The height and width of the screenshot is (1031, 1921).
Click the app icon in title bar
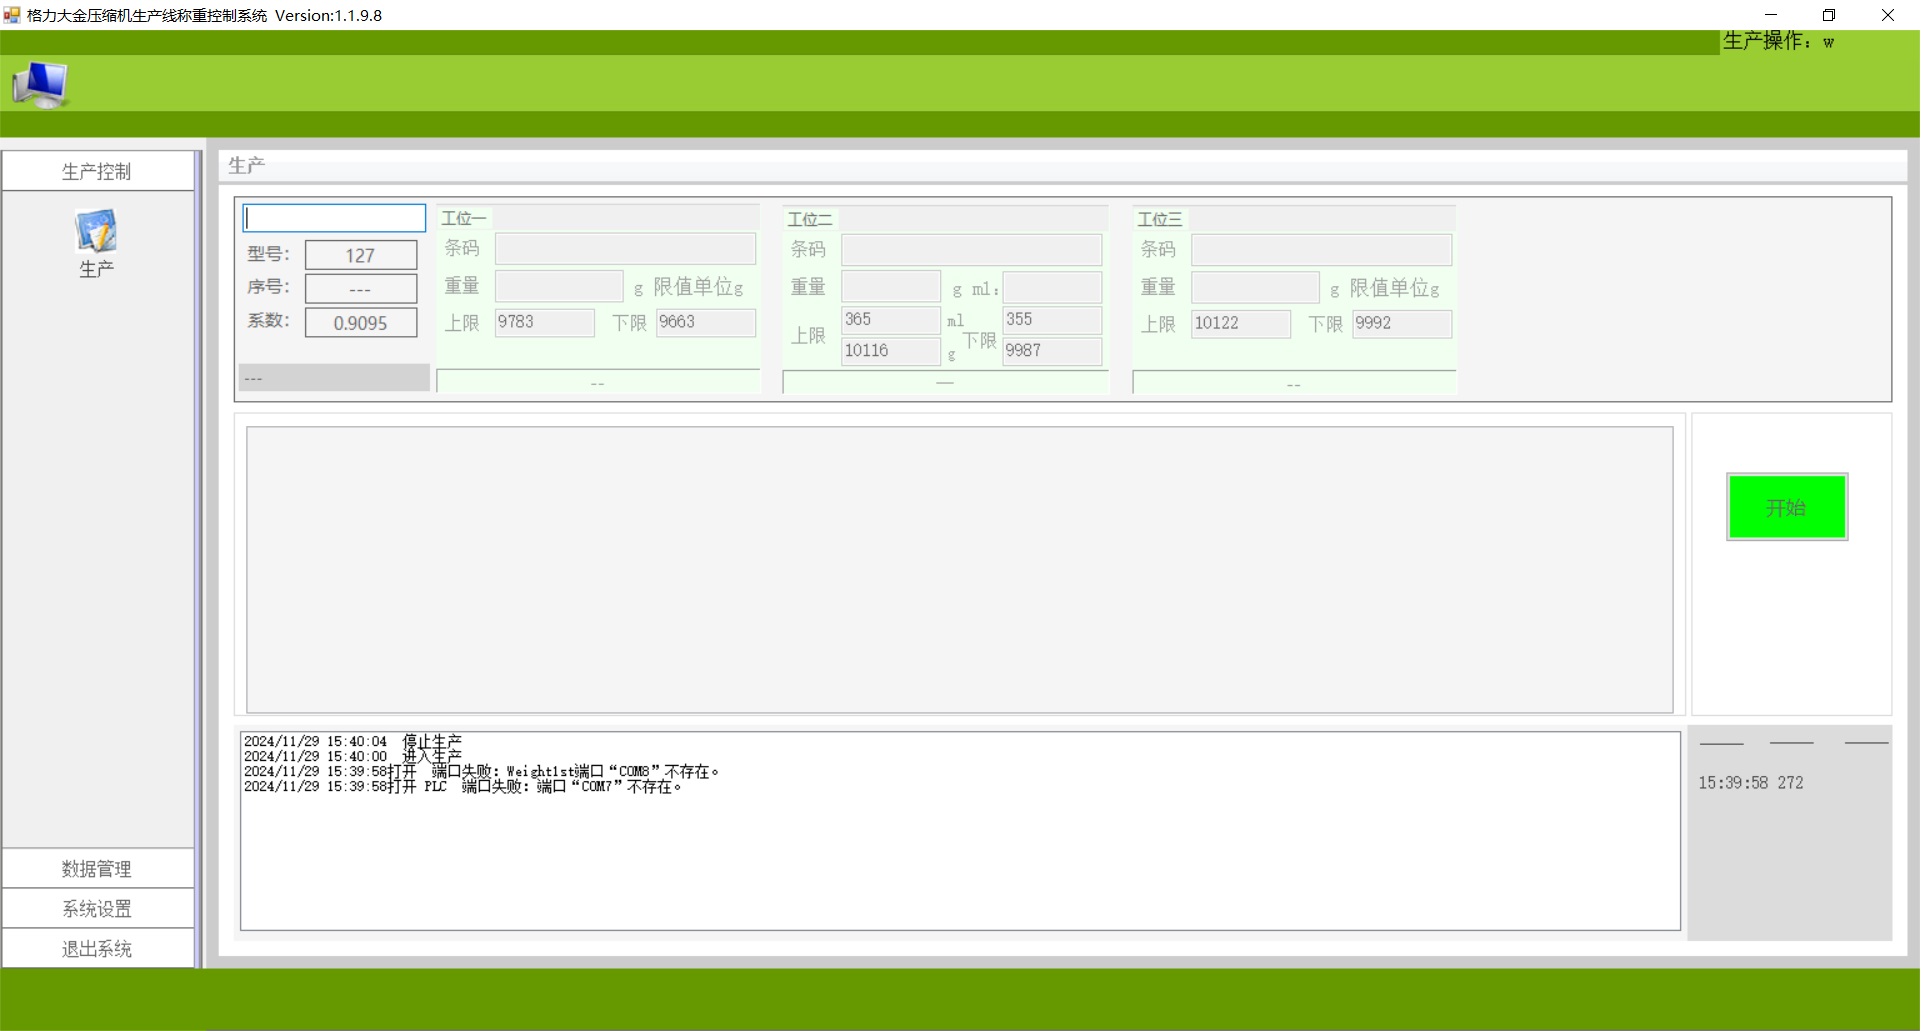pyautogui.click(x=12, y=15)
